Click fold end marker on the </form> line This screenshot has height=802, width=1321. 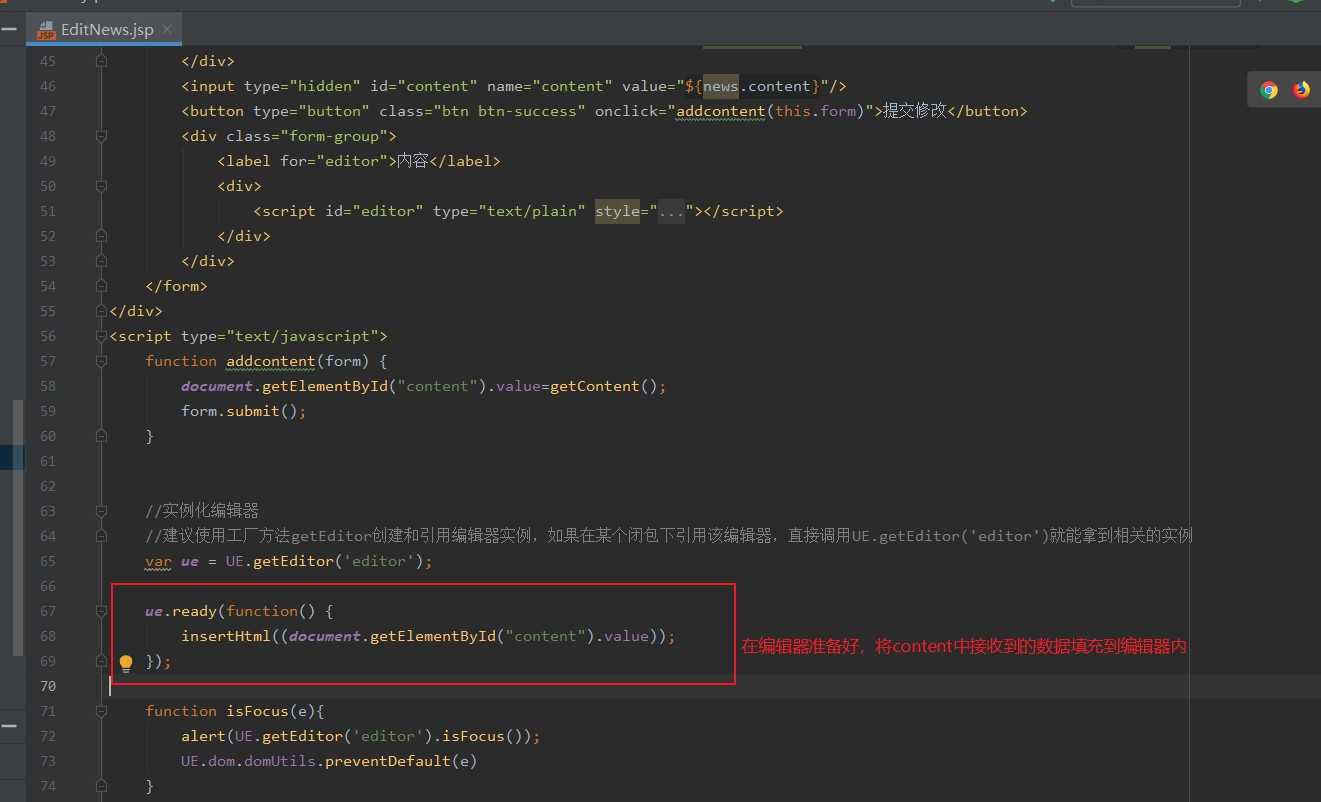[x=101, y=286]
